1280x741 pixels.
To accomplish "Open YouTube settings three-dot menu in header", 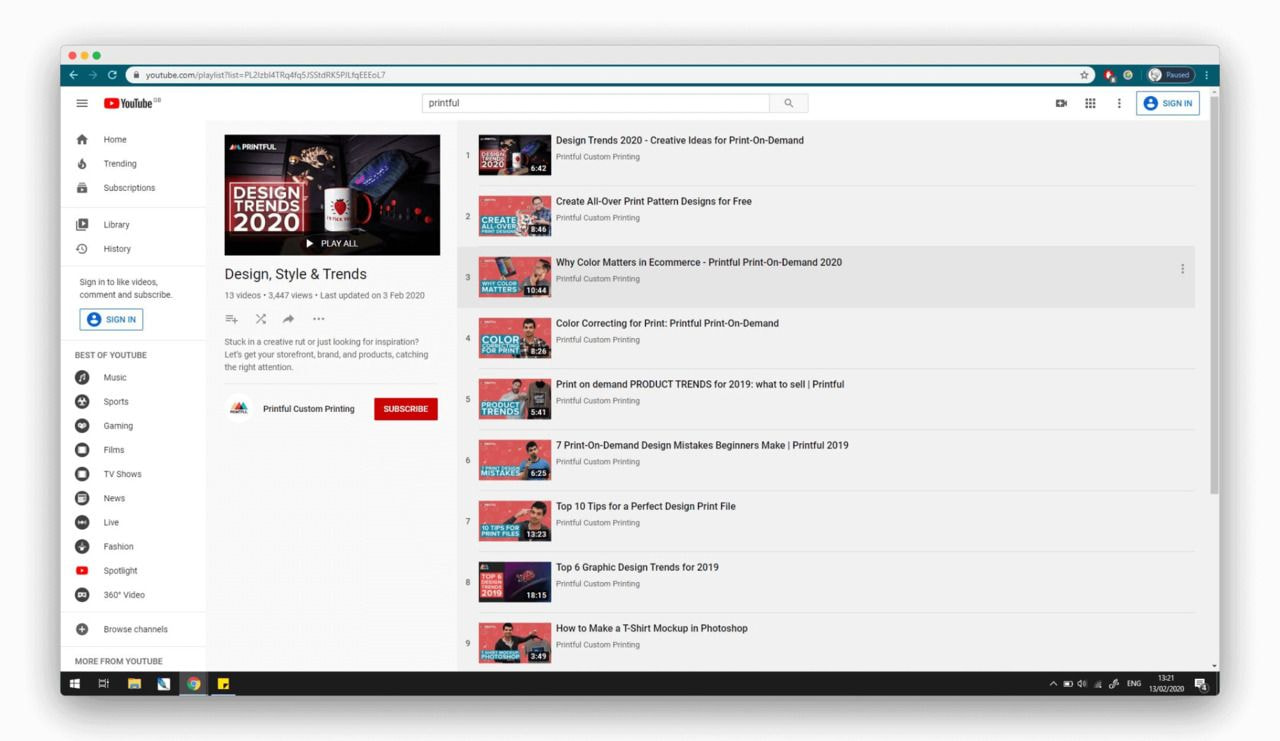I will tap(1119, 103).
